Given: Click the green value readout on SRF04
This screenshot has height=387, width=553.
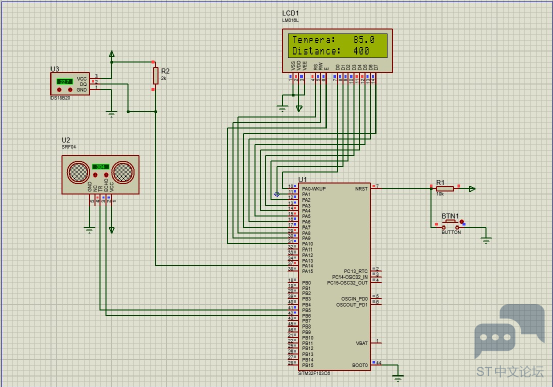Looking at the screenshot, I should tap(101, 167).
